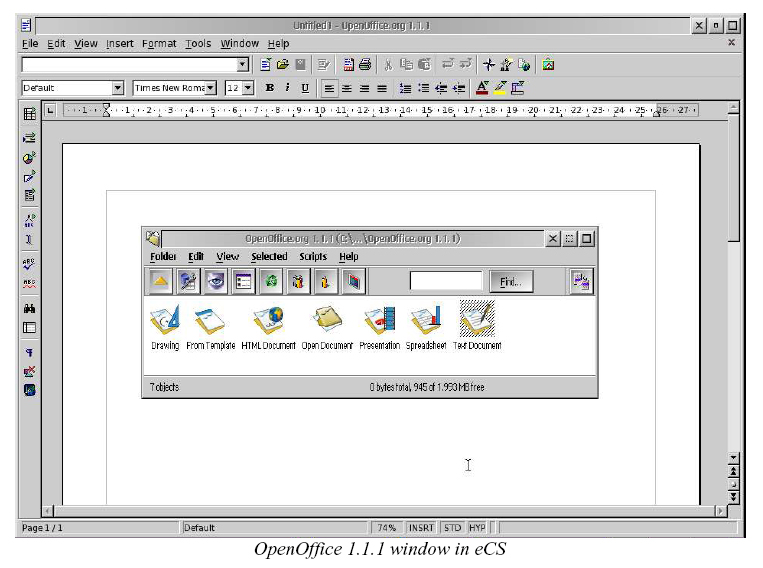
Task: Click the refresh green icon in folder toolbar
Action: pos(271,281)
